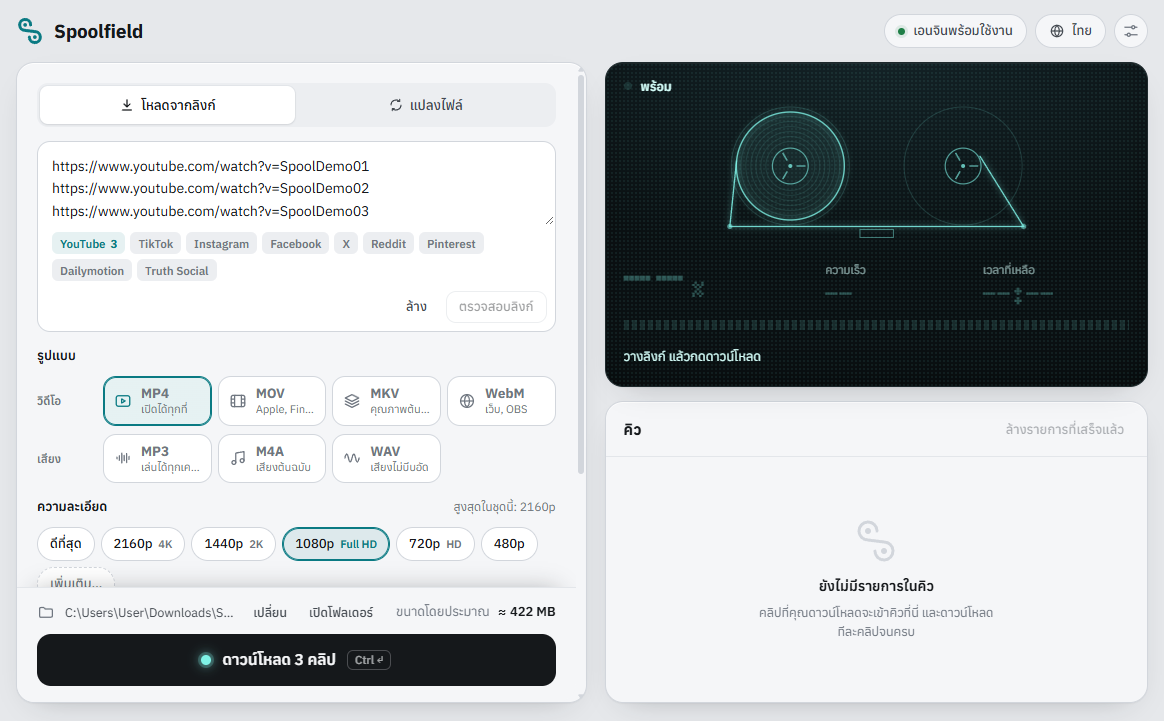
Task: Pick 480p resolution
Action: click(509, 544)
